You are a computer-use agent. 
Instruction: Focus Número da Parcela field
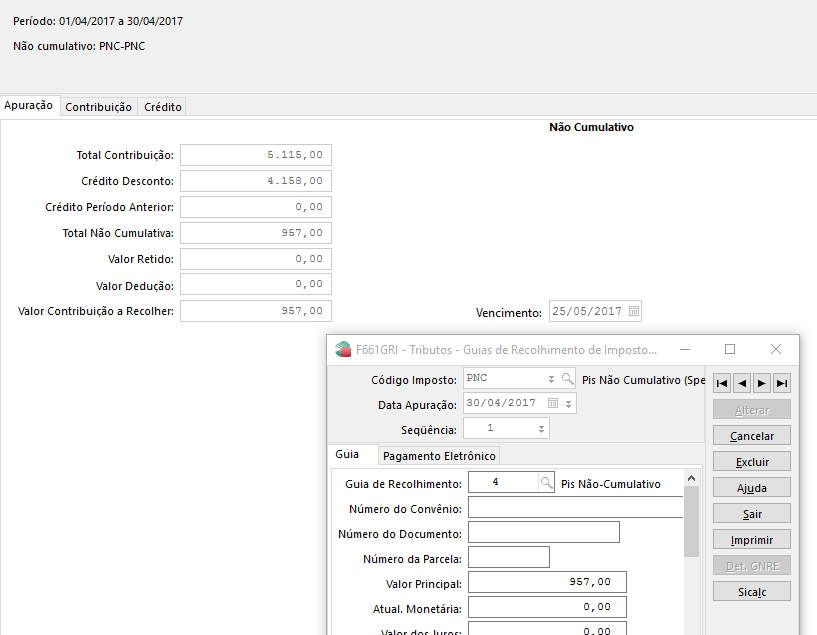509,557
